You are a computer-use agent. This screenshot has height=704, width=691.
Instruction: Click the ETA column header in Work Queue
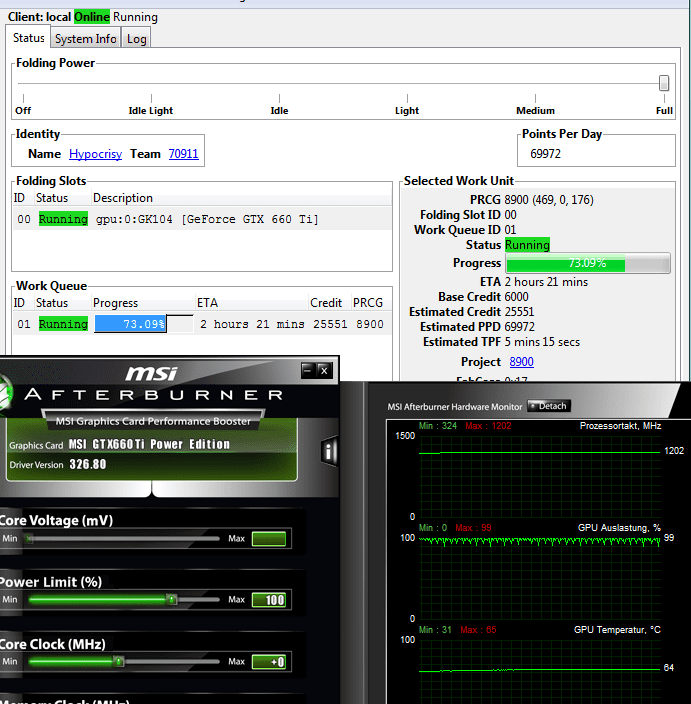(207, 303)
